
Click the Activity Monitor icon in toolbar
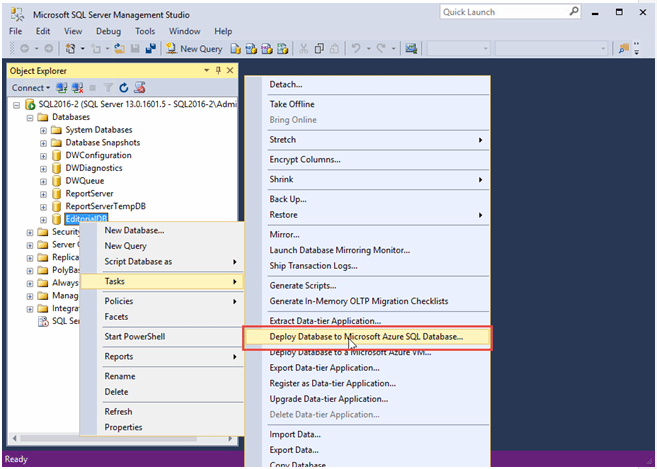point(411,49)
